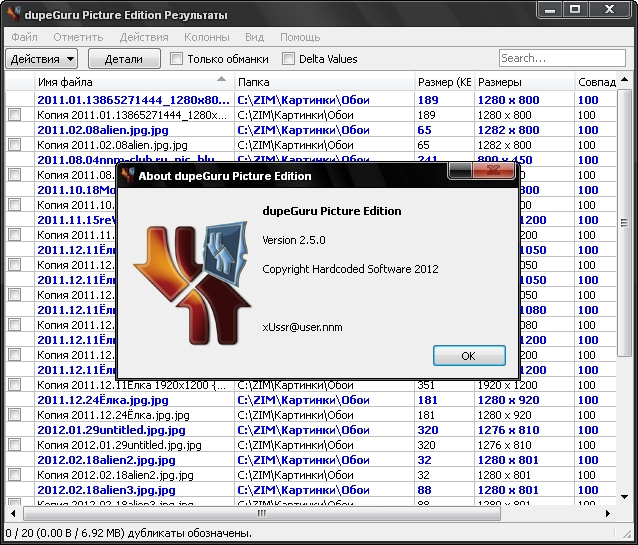The width and height of the screenshot is (638, 545).
Task: Open the Файл menu
Action: point(24,37)
